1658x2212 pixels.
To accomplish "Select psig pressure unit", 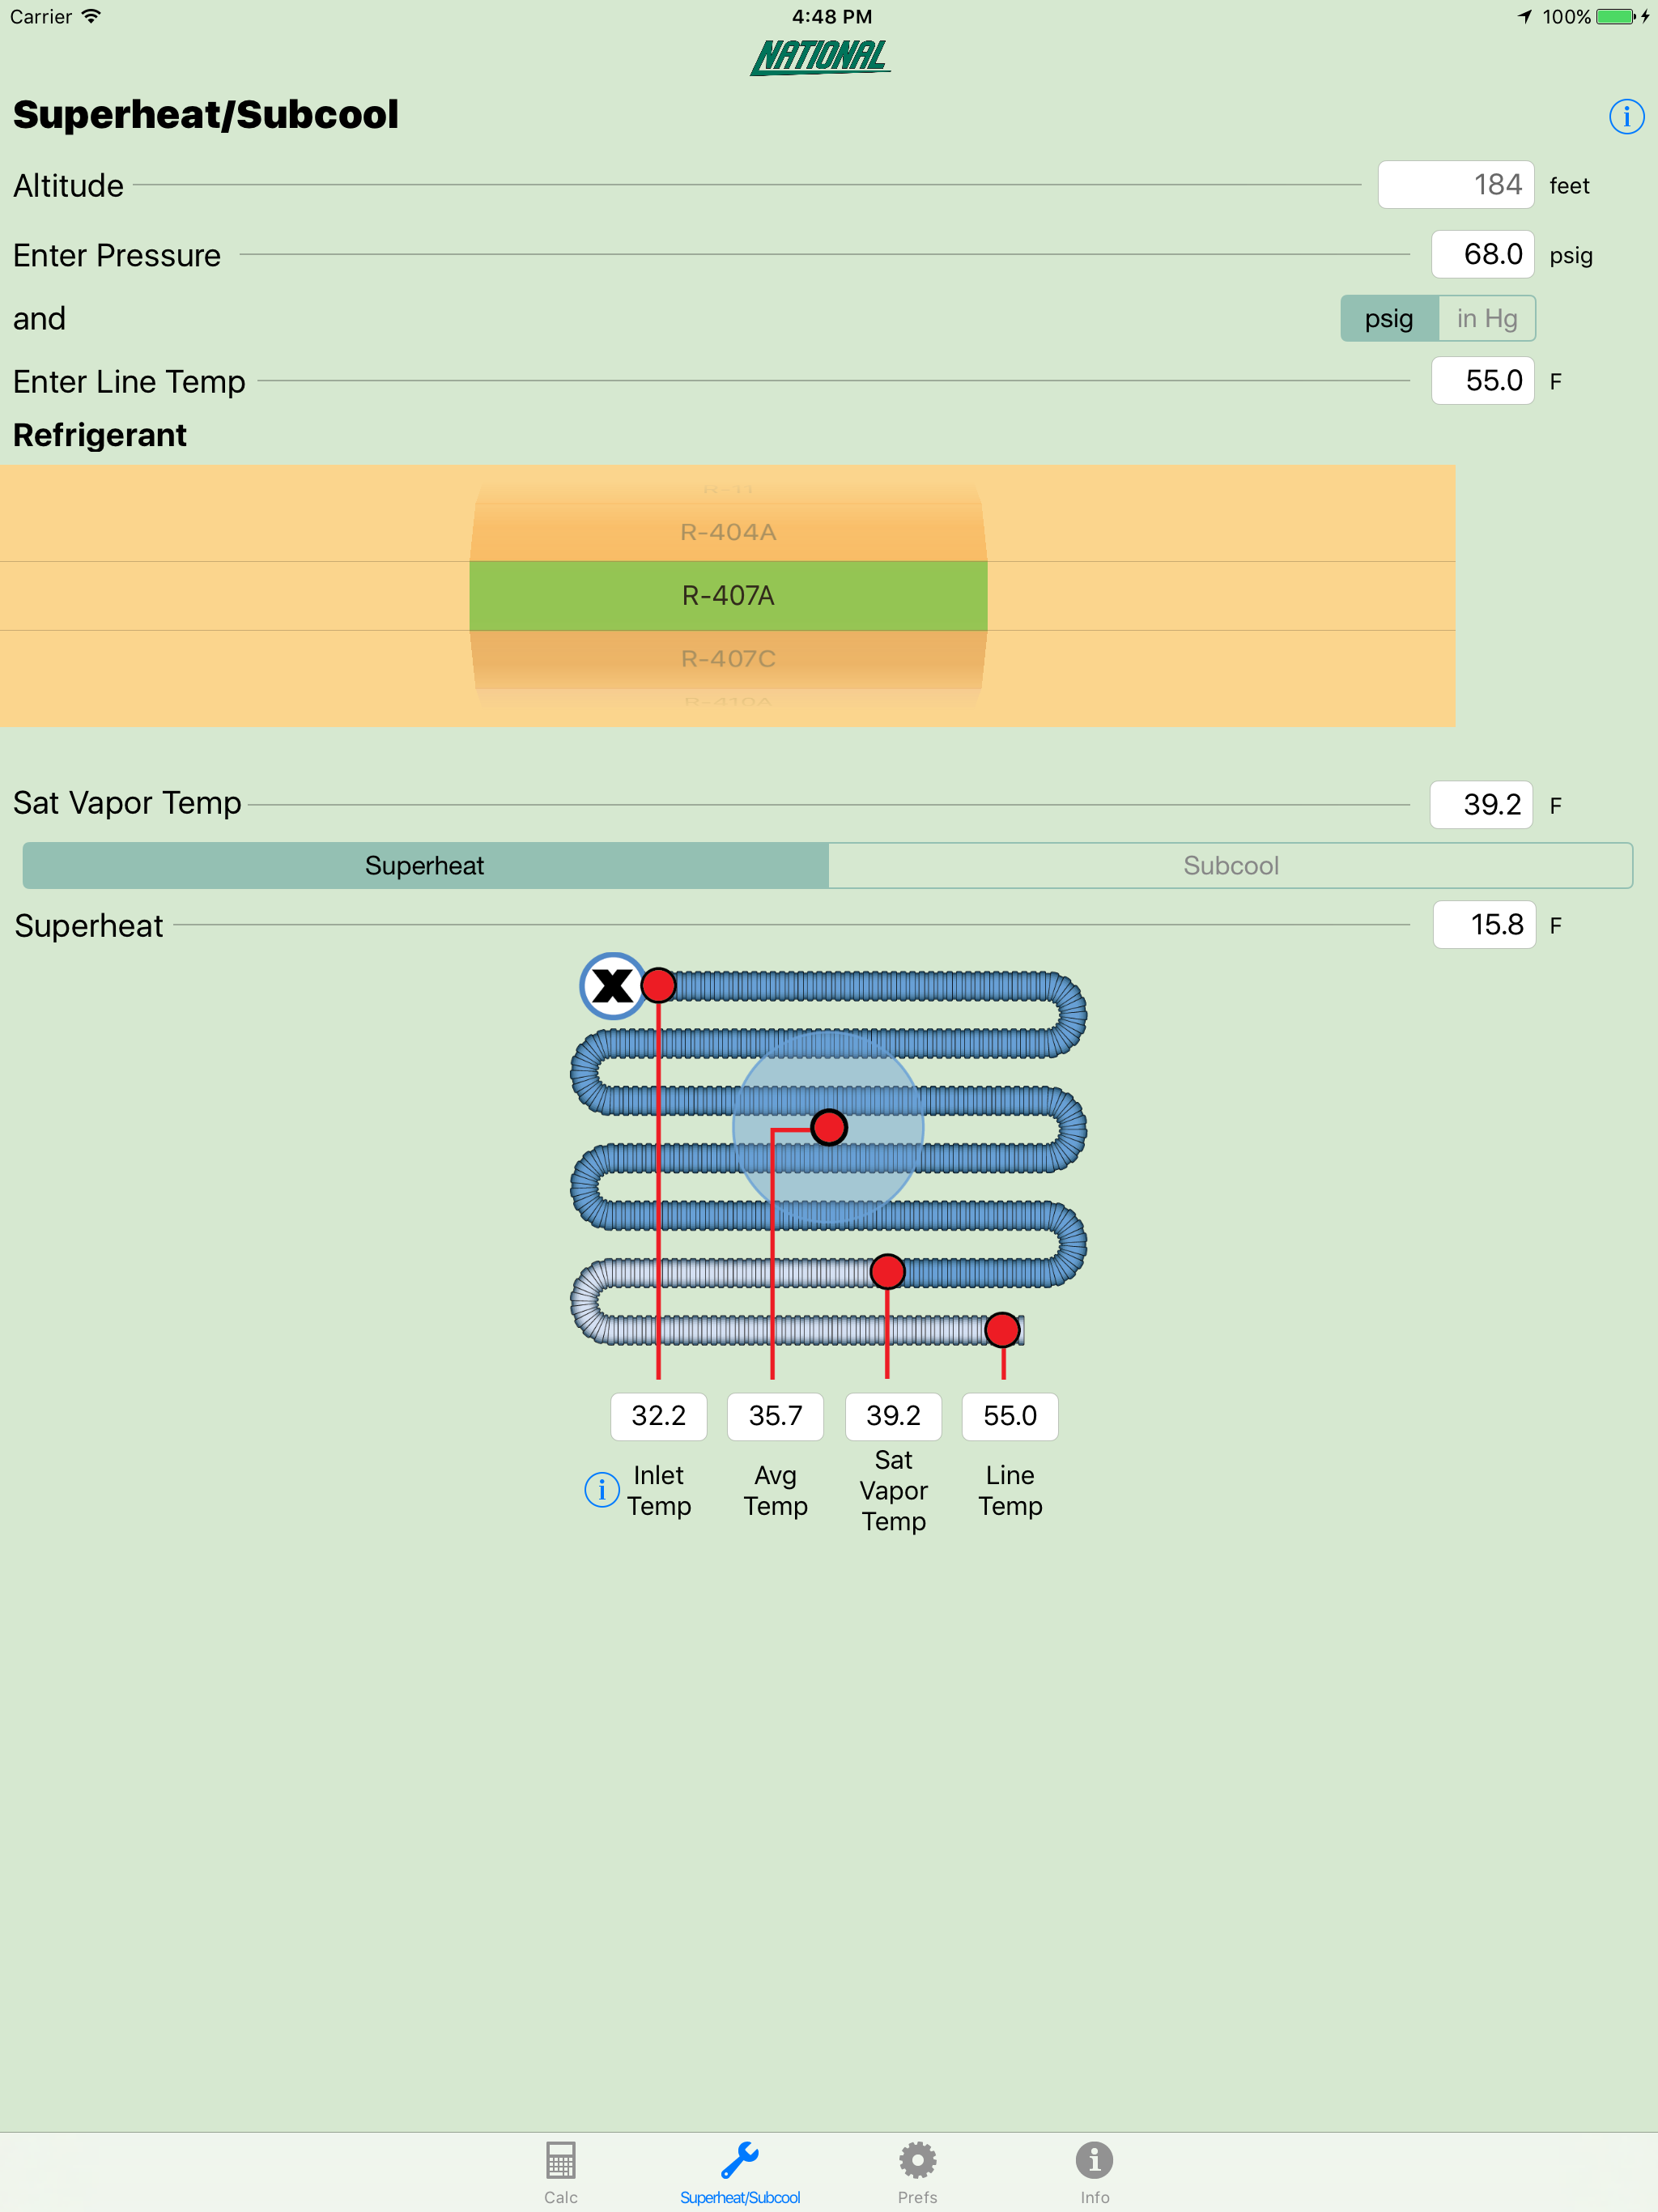I will (1389, 318).
